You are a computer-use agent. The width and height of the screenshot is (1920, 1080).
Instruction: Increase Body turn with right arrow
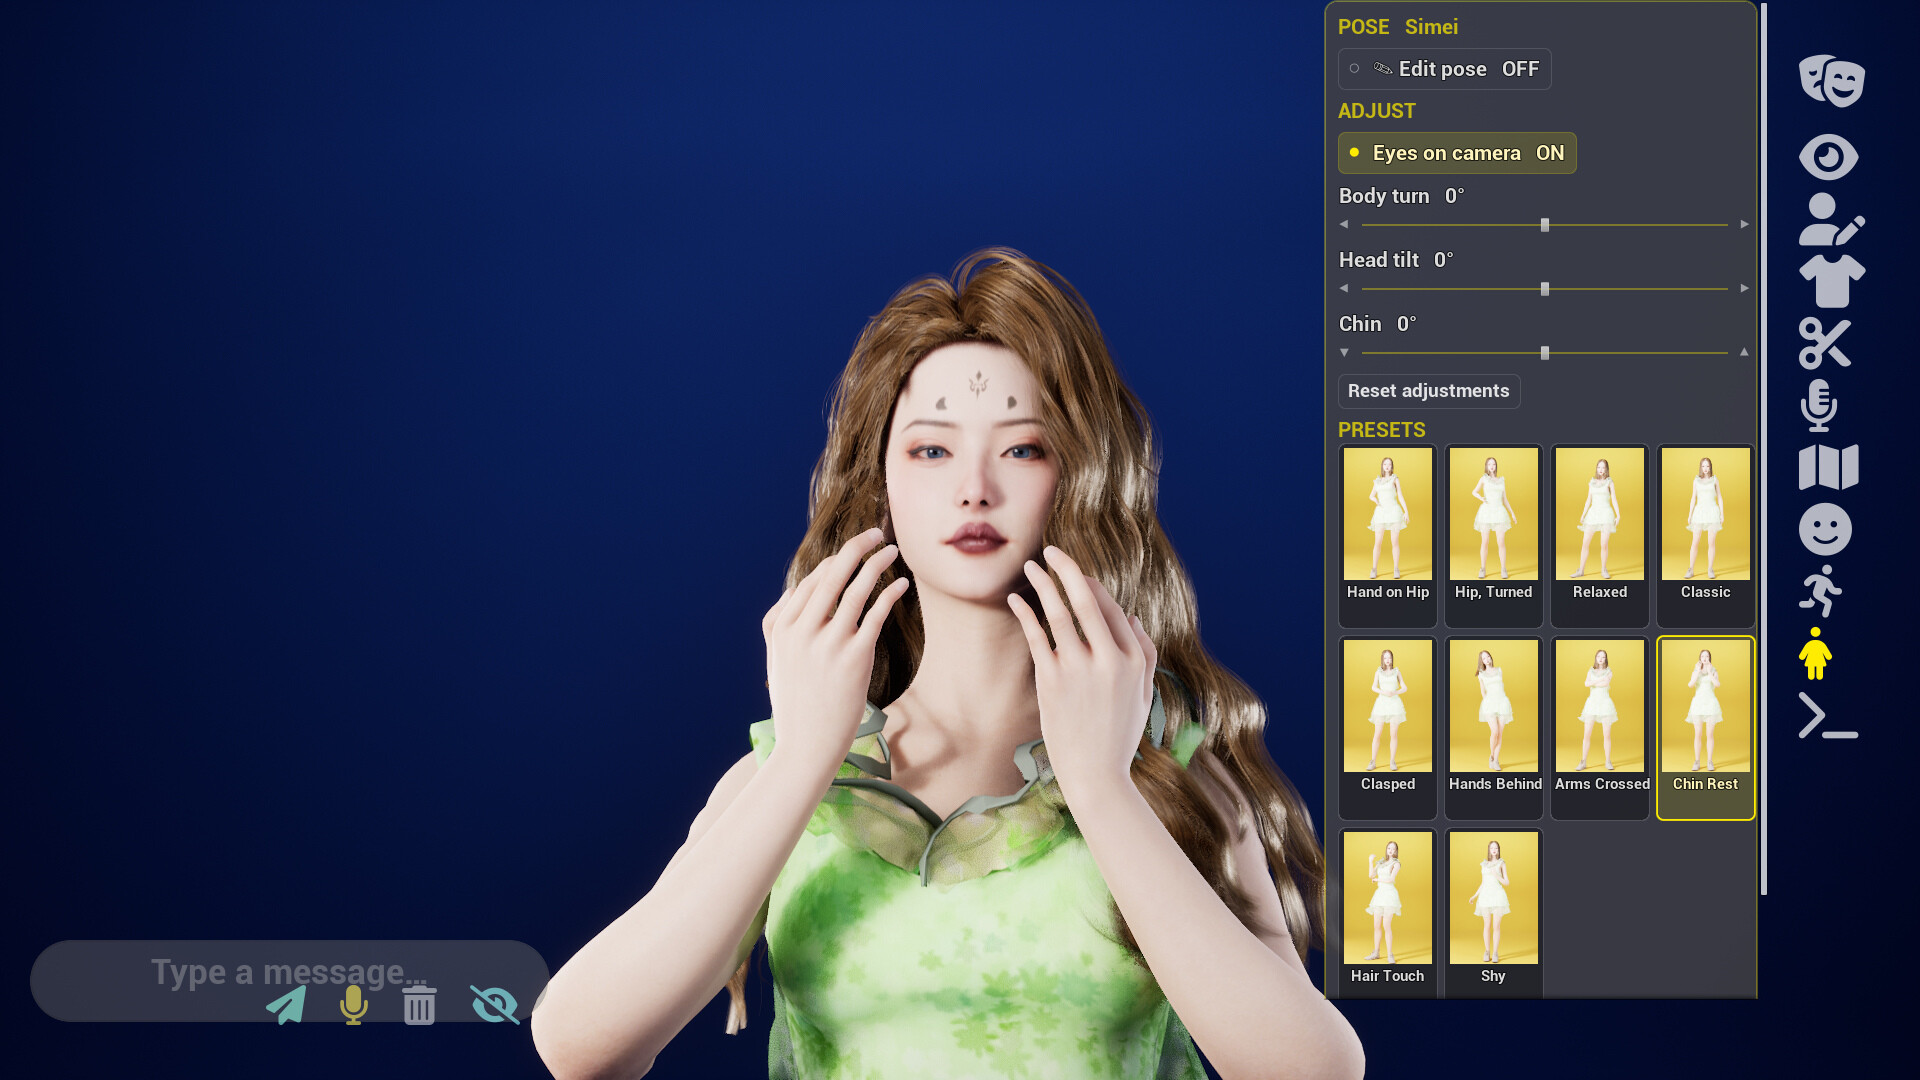coord(1744,224)
